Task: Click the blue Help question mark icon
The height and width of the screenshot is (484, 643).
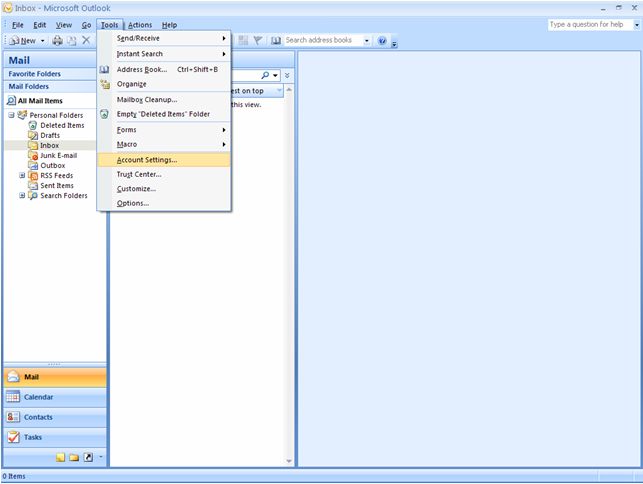Action: 382,41
